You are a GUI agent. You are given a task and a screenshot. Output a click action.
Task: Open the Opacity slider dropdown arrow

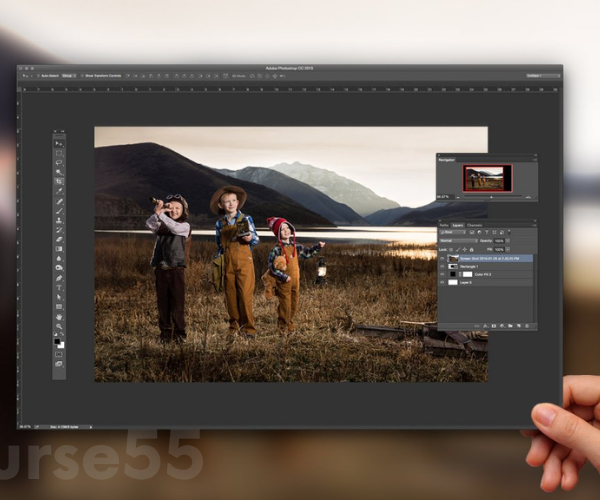click(508, 241)
